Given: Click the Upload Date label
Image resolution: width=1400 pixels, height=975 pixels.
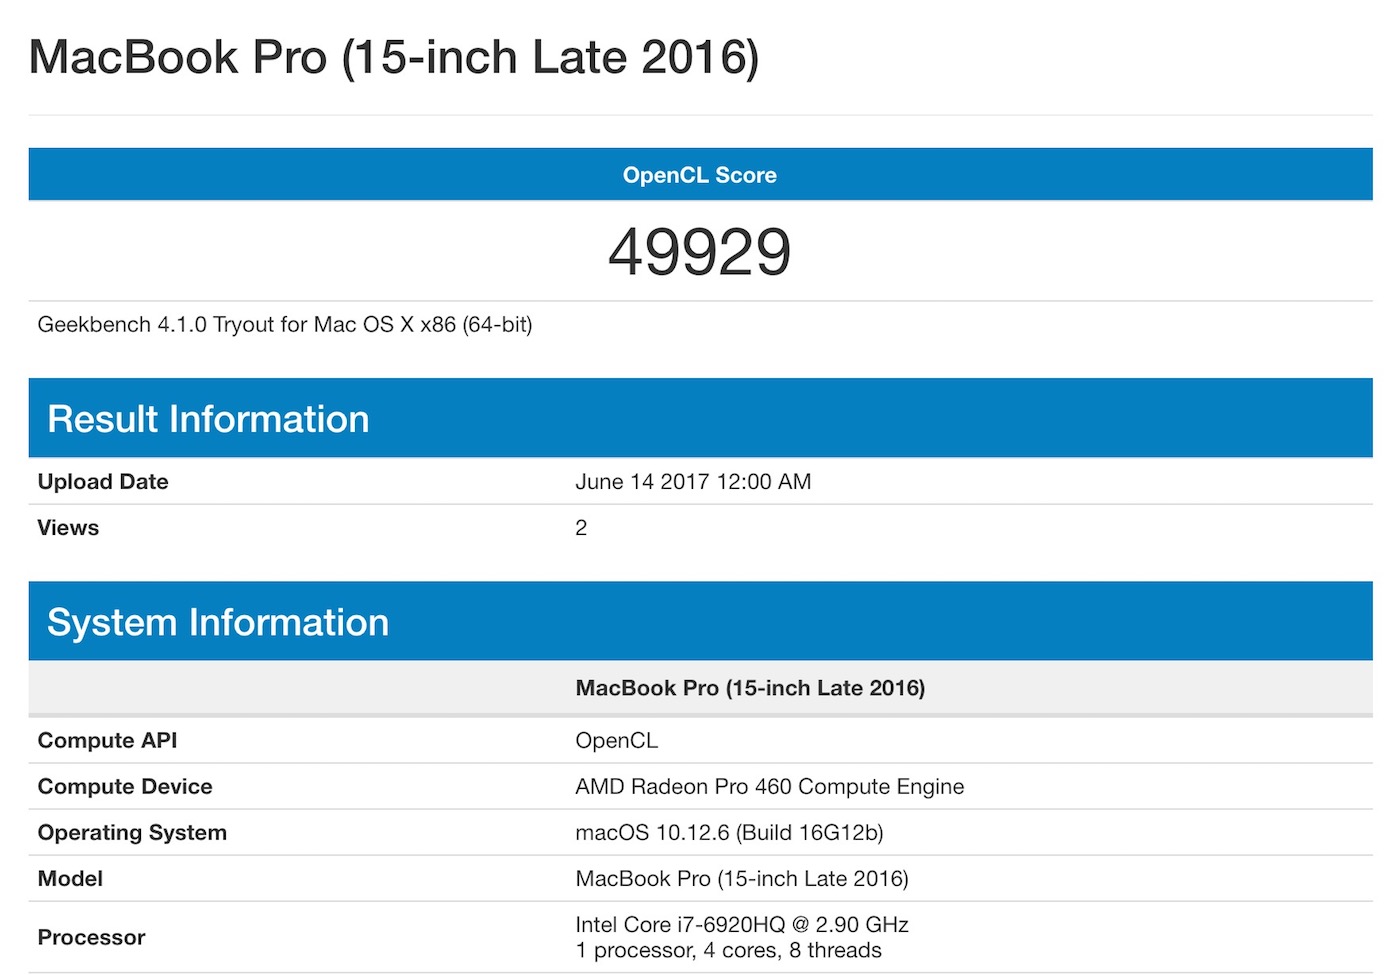Looking at the screenshot, I should click(103, 482).
